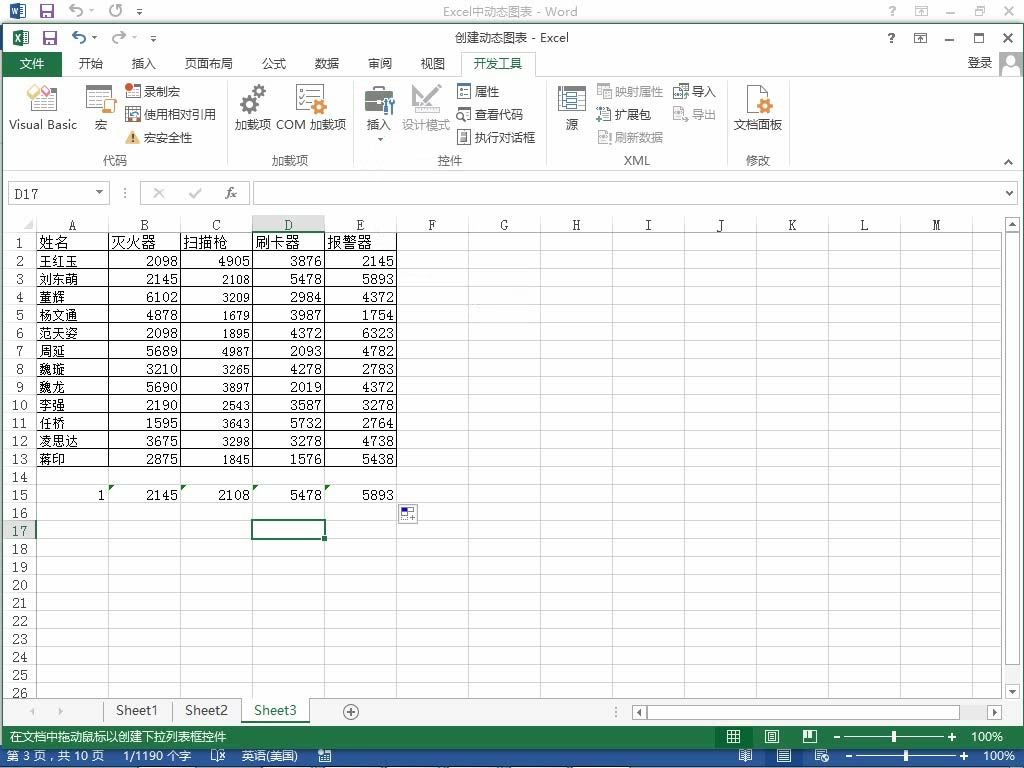This screenshot has height=768, width=1024.
Task: Zoom out Excel with minus button
Action: tap(837, 737)
